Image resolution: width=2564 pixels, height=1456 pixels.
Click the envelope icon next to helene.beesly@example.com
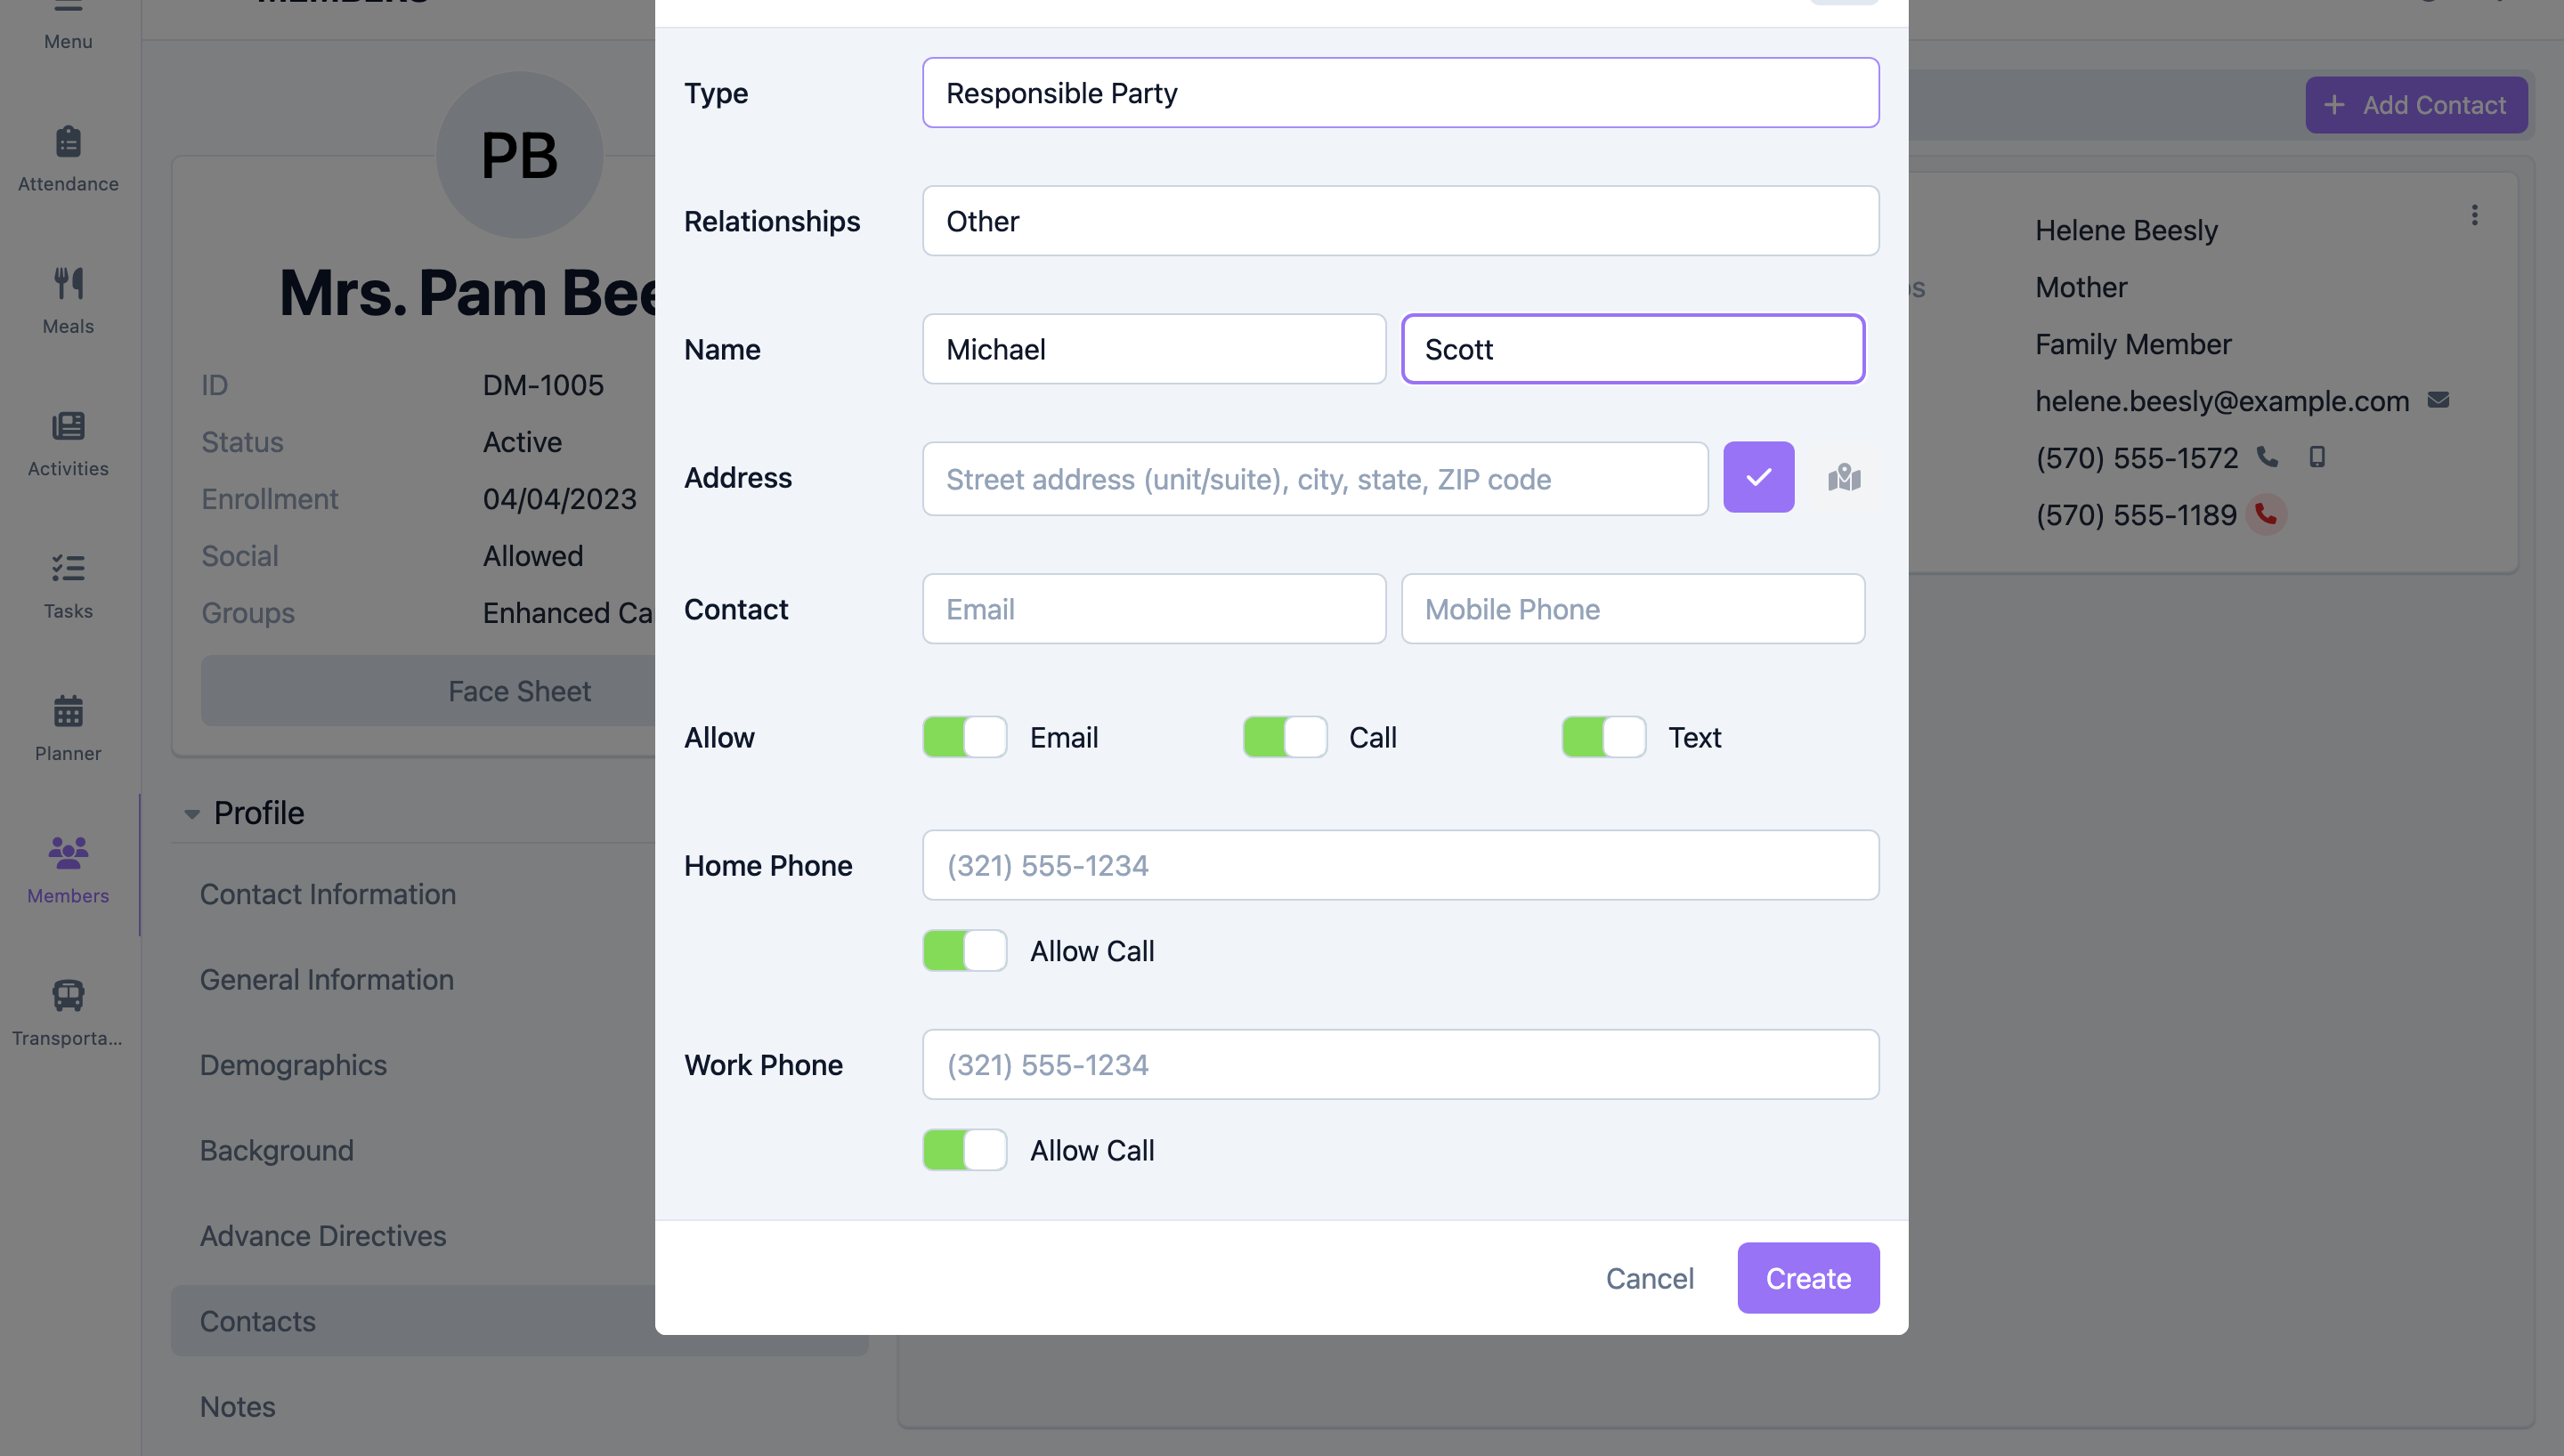pyautogui.click(x=2438, y=400)
